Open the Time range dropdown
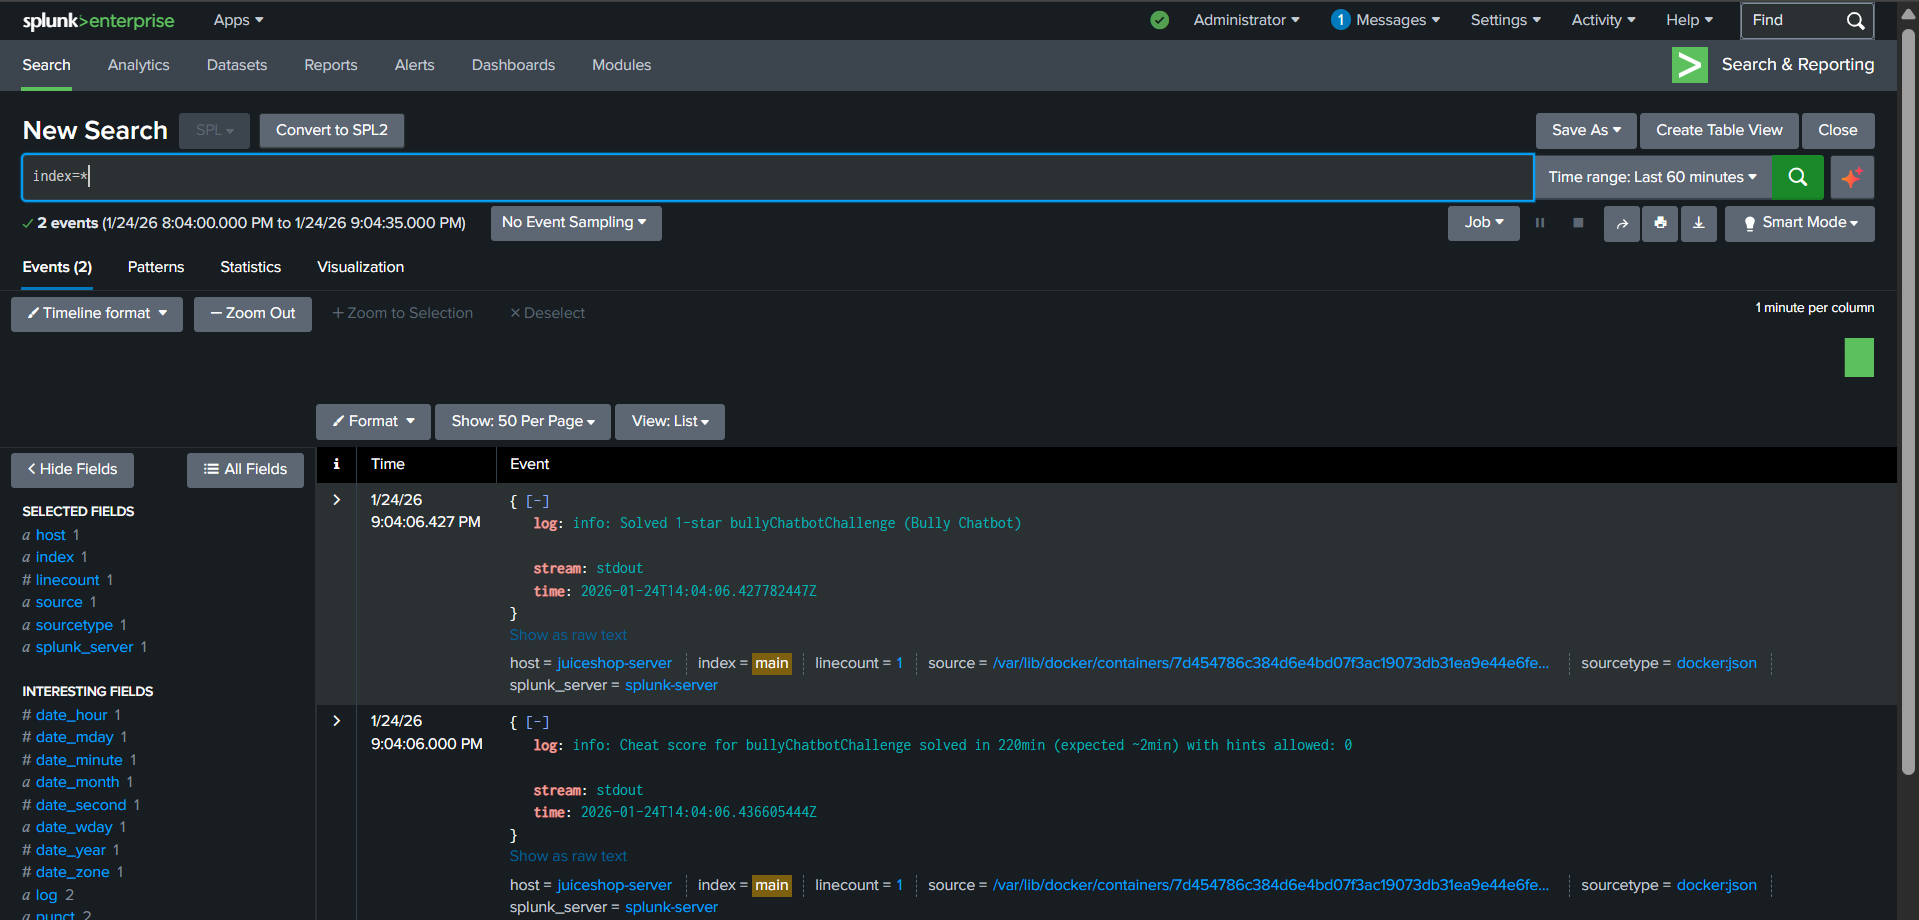Viewport: 1919px width, 920px height. 1652,177
